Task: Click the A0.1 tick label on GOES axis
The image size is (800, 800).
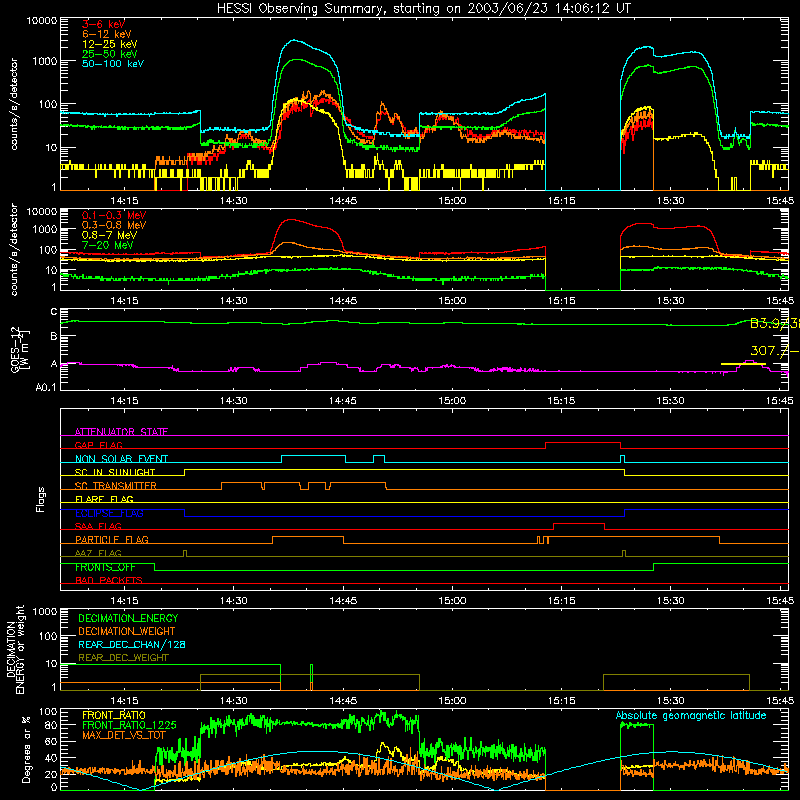Action: point(45,387)
